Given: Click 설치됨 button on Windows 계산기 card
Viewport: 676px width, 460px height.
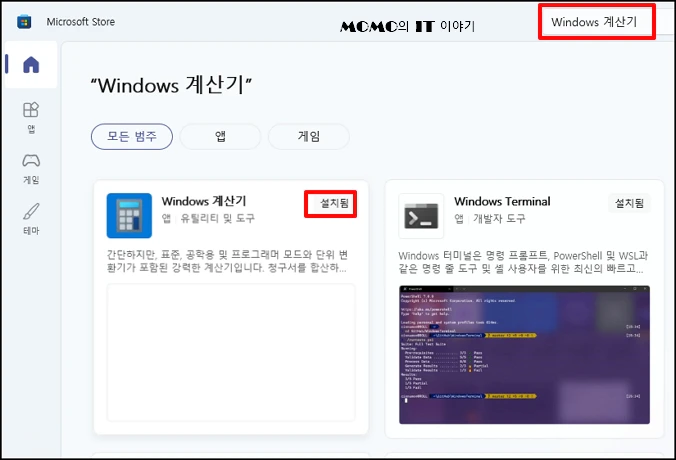Looking at the screenshot, I should pos(334,203).
